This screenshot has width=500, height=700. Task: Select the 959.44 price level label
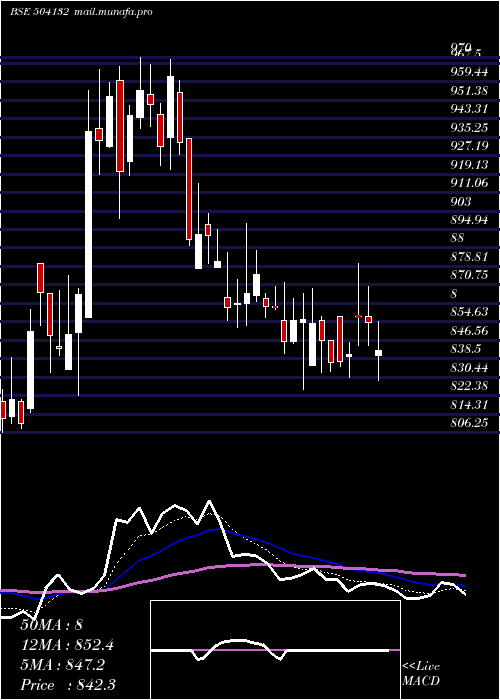coord(469,72)
